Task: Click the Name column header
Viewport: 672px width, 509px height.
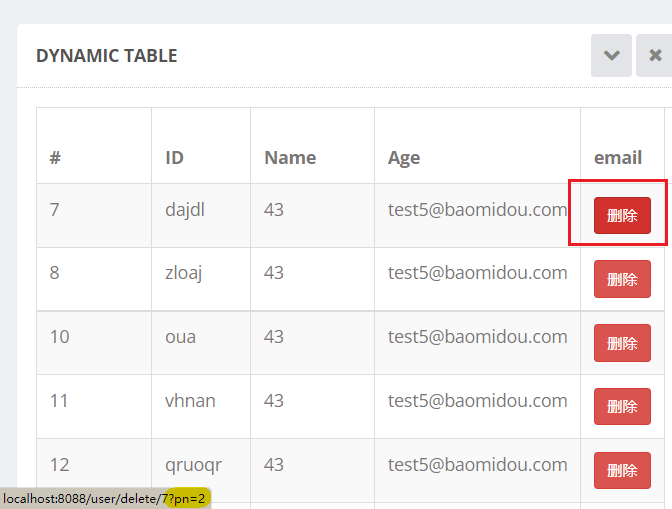Action: point(290,157)
